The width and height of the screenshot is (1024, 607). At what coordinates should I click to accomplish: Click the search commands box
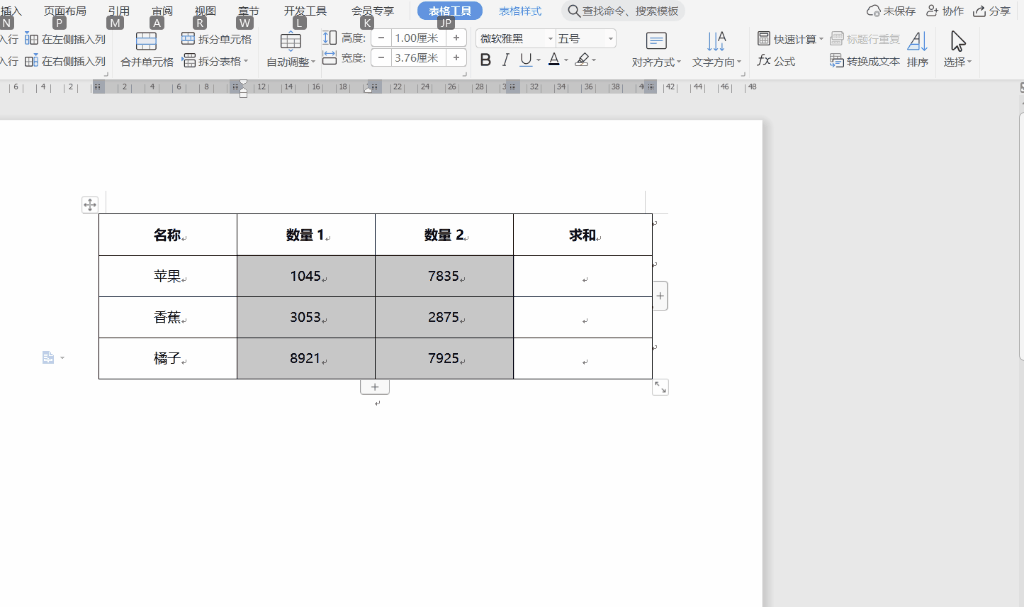624,11
